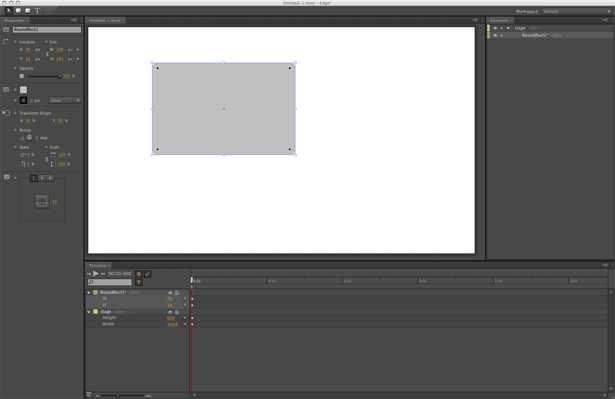Add keyframe for Height property
Viewport: 615px width, 399px height.
click(185, 318)
